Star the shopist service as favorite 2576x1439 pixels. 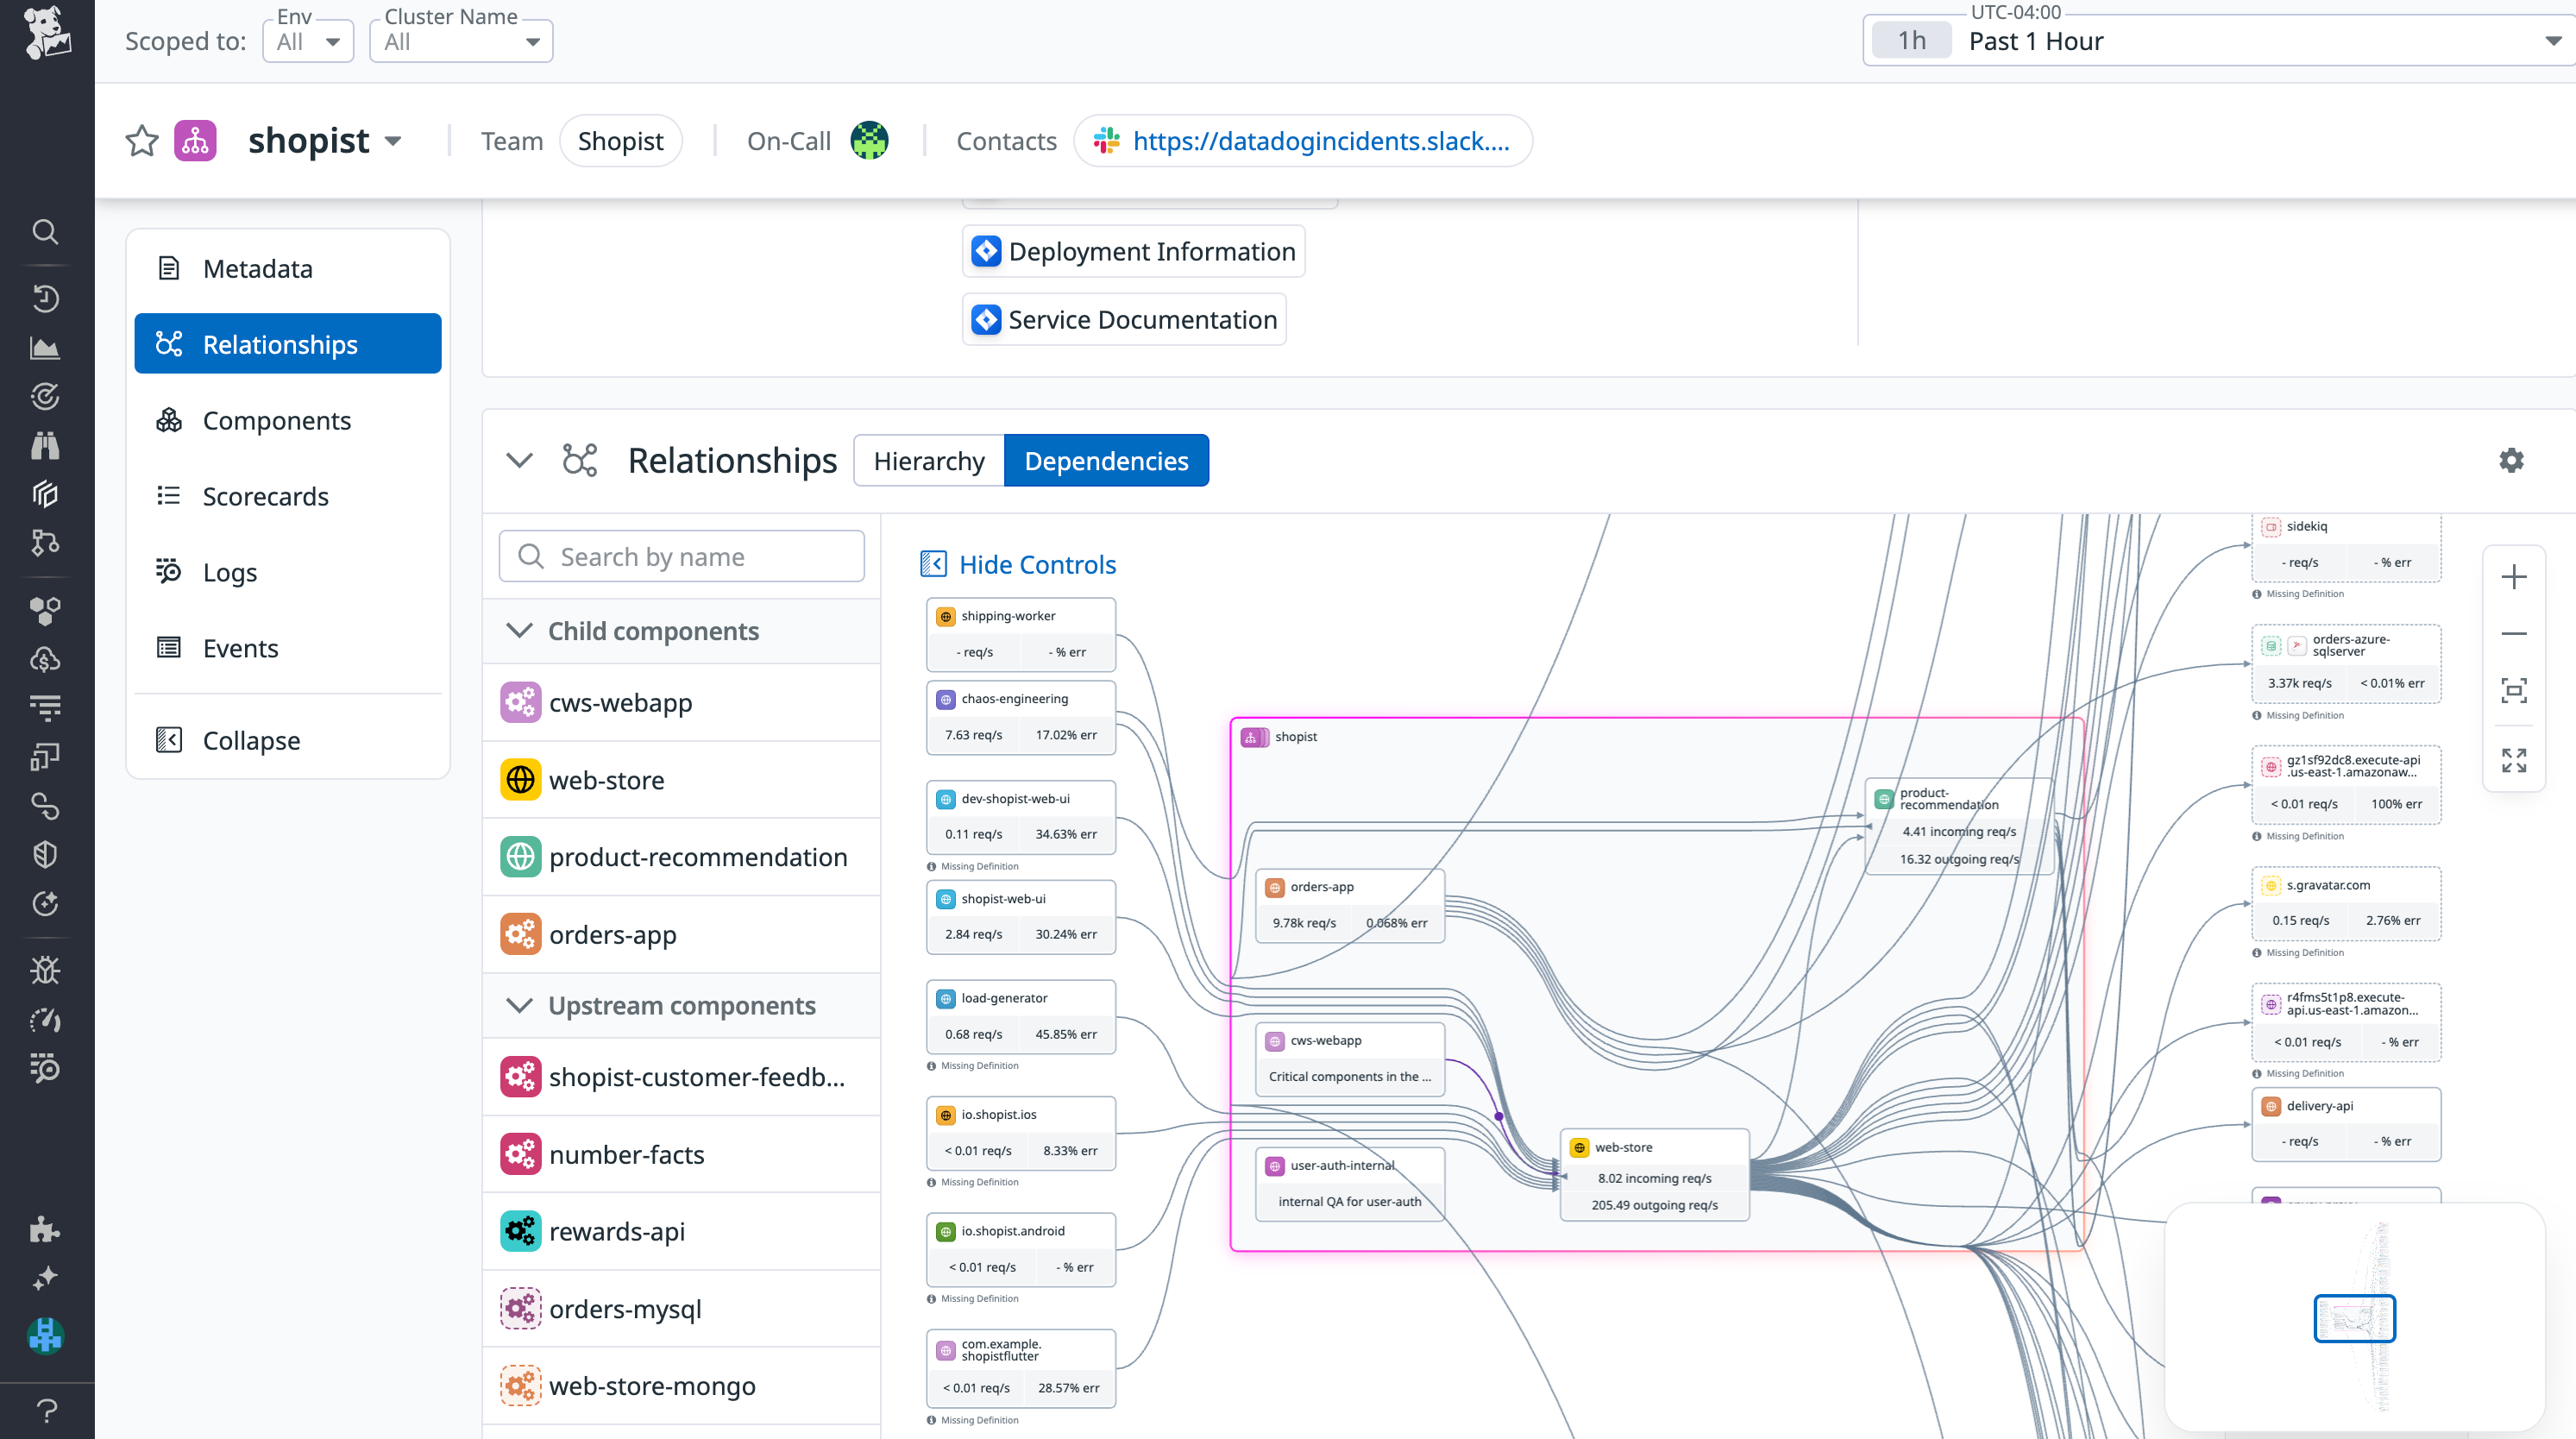[x=141, y=141]
